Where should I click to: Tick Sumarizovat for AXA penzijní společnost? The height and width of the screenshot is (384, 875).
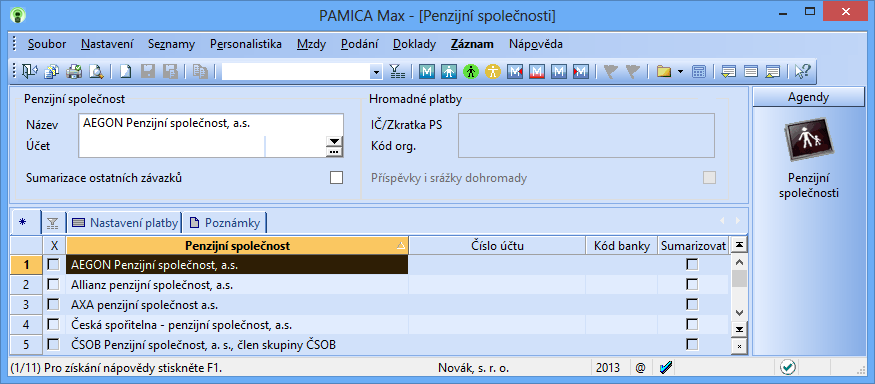click(x=692, y=305)
